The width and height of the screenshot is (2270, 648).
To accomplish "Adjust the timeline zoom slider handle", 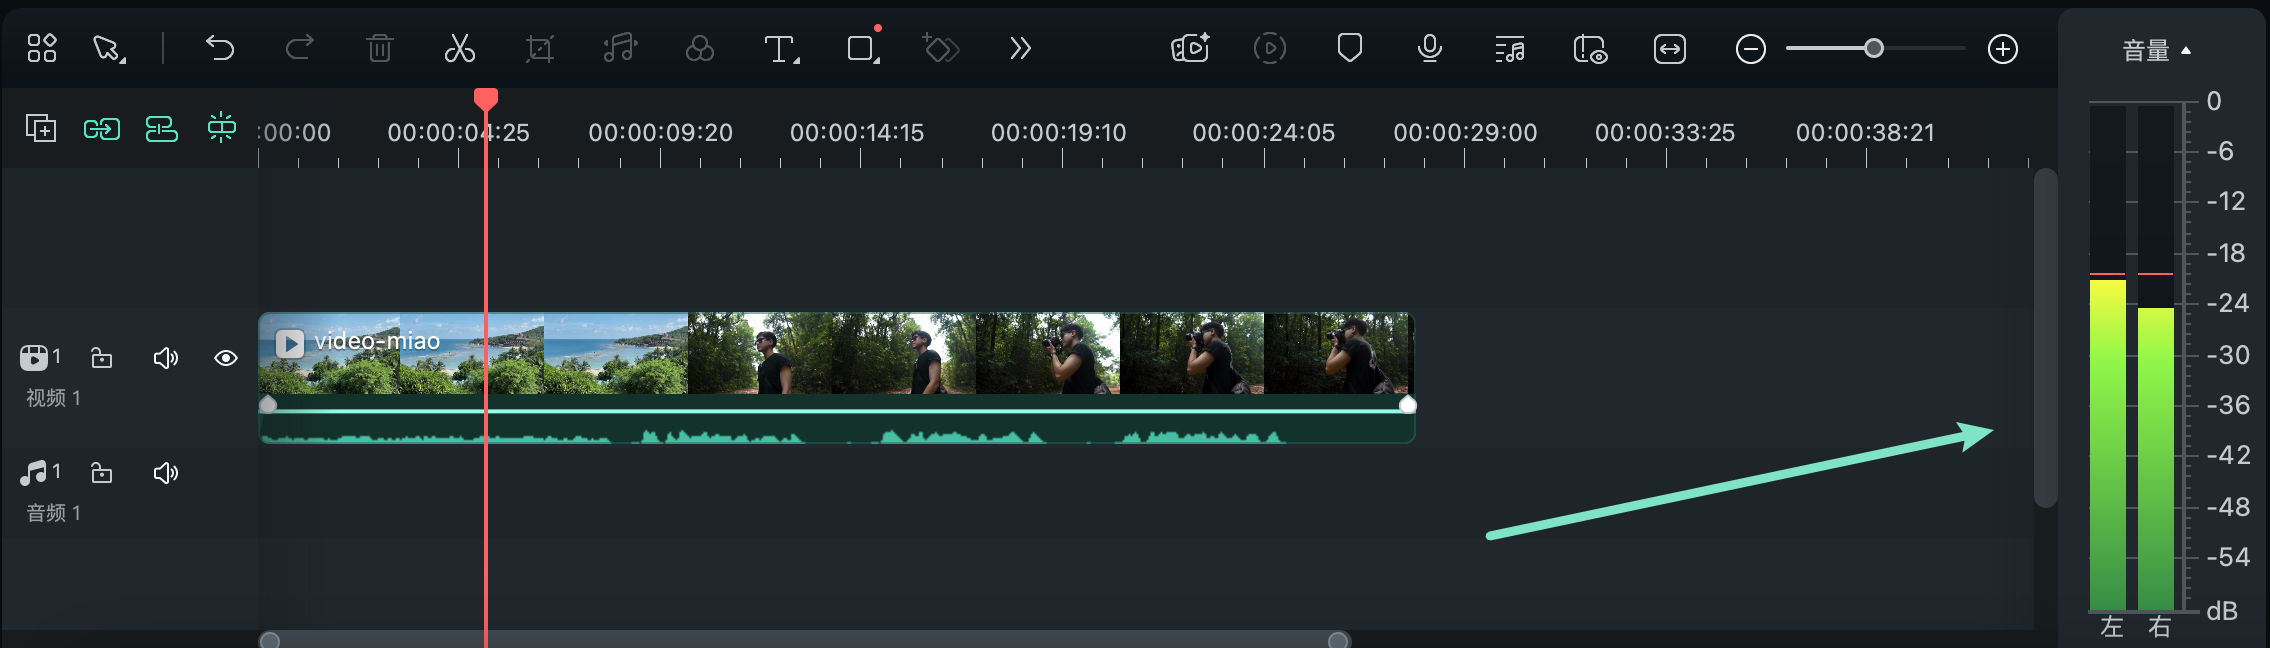I will click(x=1874, y=48).
